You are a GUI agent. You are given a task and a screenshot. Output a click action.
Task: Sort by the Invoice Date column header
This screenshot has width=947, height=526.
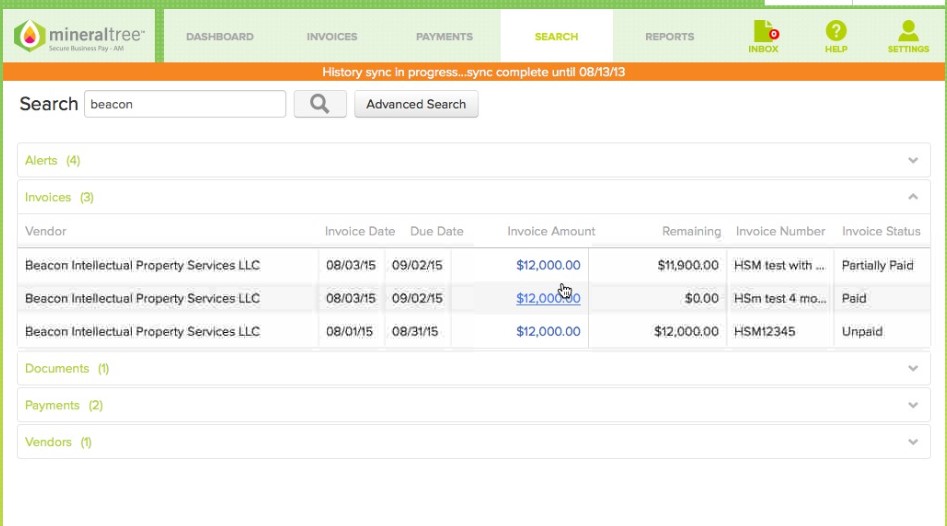point(359,231)
